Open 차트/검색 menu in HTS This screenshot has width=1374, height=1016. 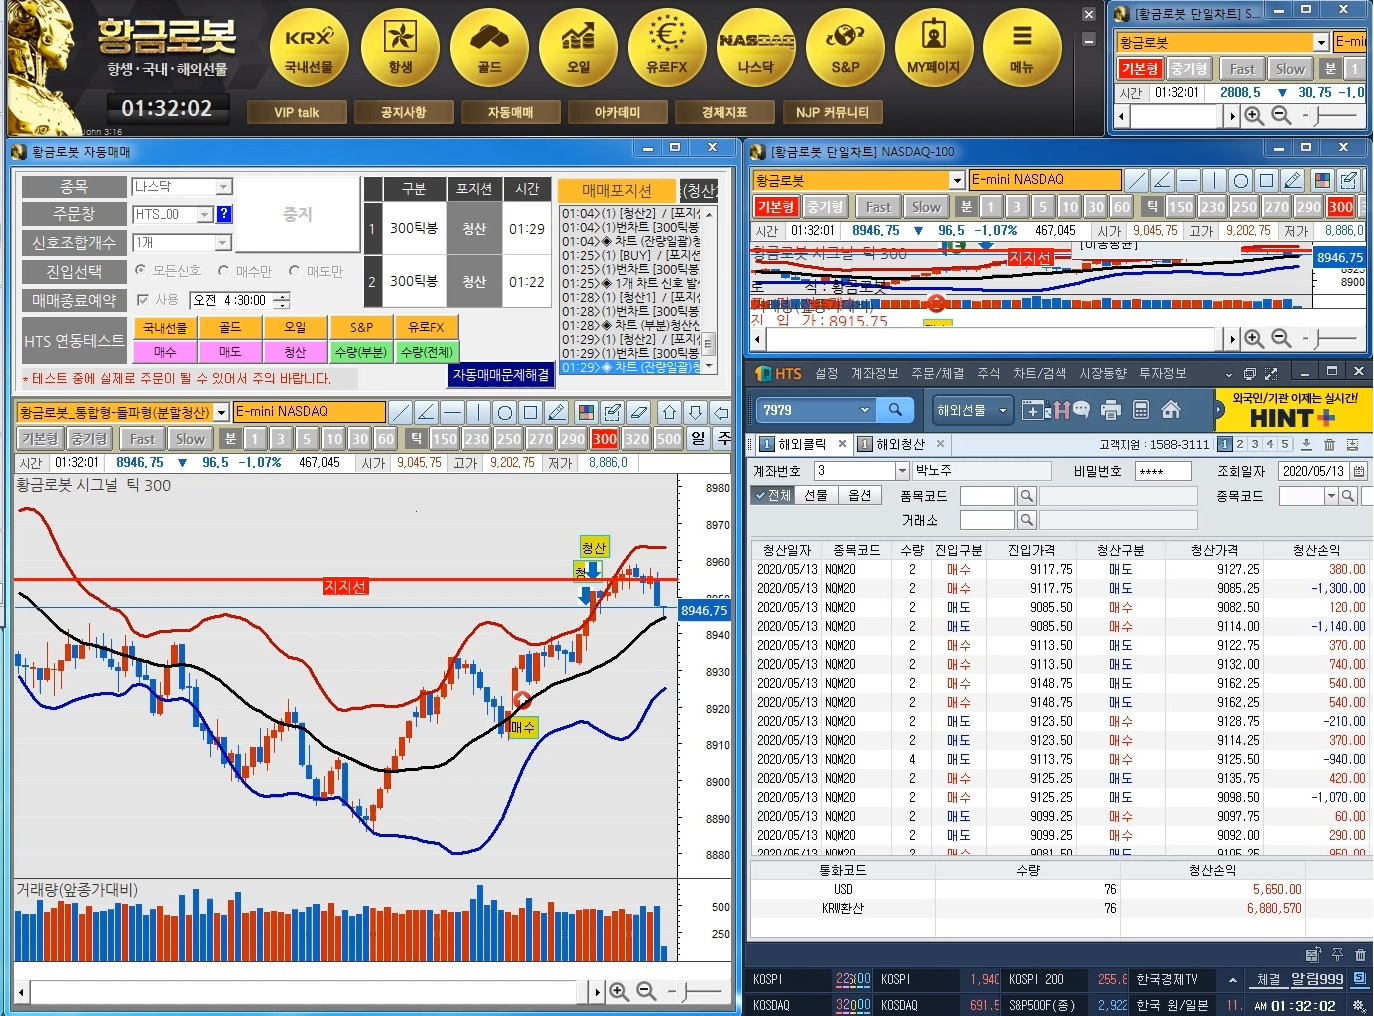point(1039,373)
